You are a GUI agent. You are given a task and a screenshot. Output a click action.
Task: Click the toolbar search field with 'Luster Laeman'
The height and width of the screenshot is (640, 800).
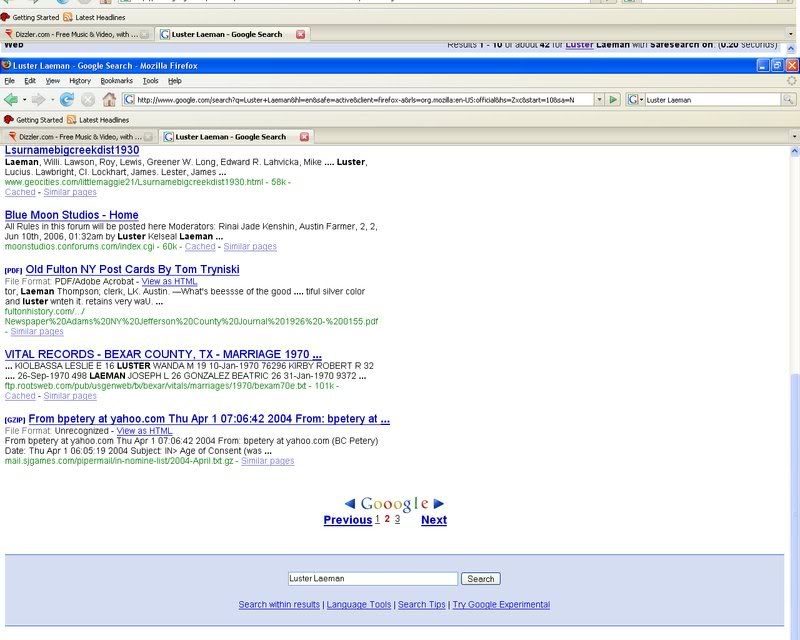pos(713,100)
